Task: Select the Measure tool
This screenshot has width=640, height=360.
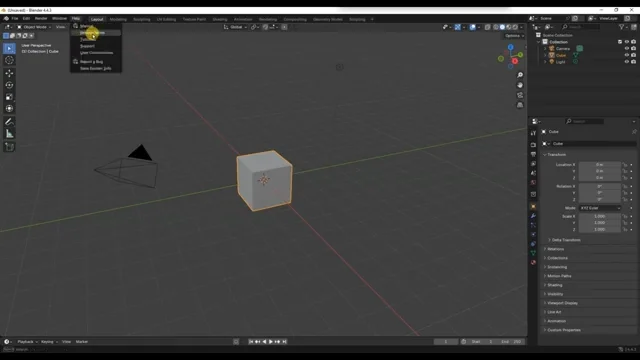Action: (x=9, y=134)
